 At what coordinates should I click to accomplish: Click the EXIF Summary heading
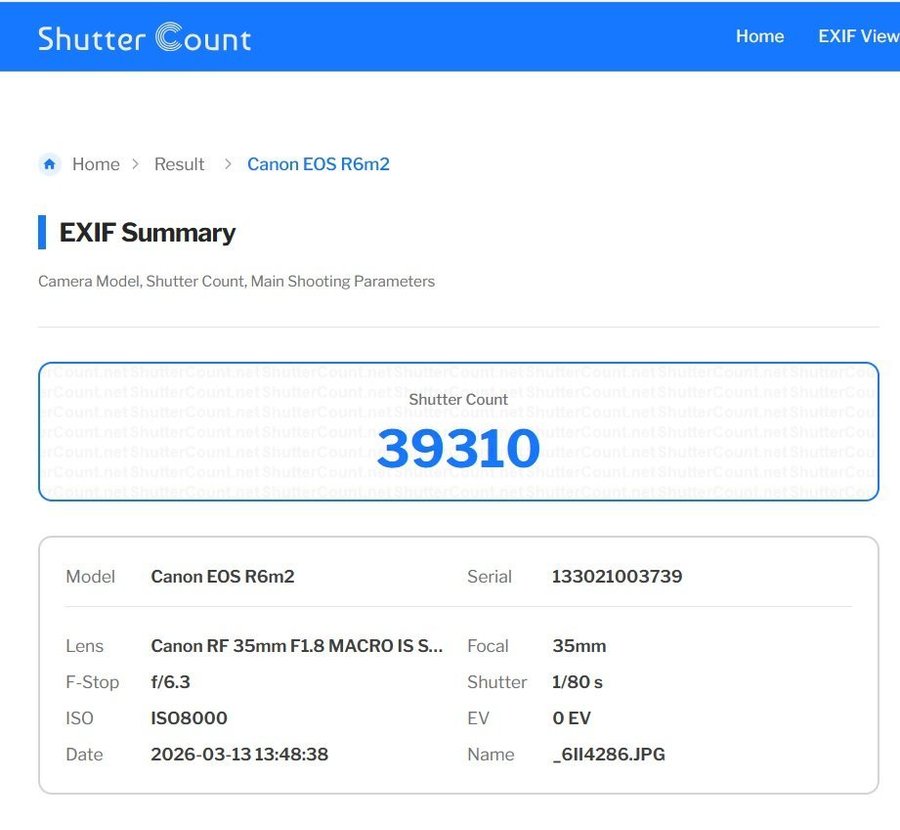147,232
